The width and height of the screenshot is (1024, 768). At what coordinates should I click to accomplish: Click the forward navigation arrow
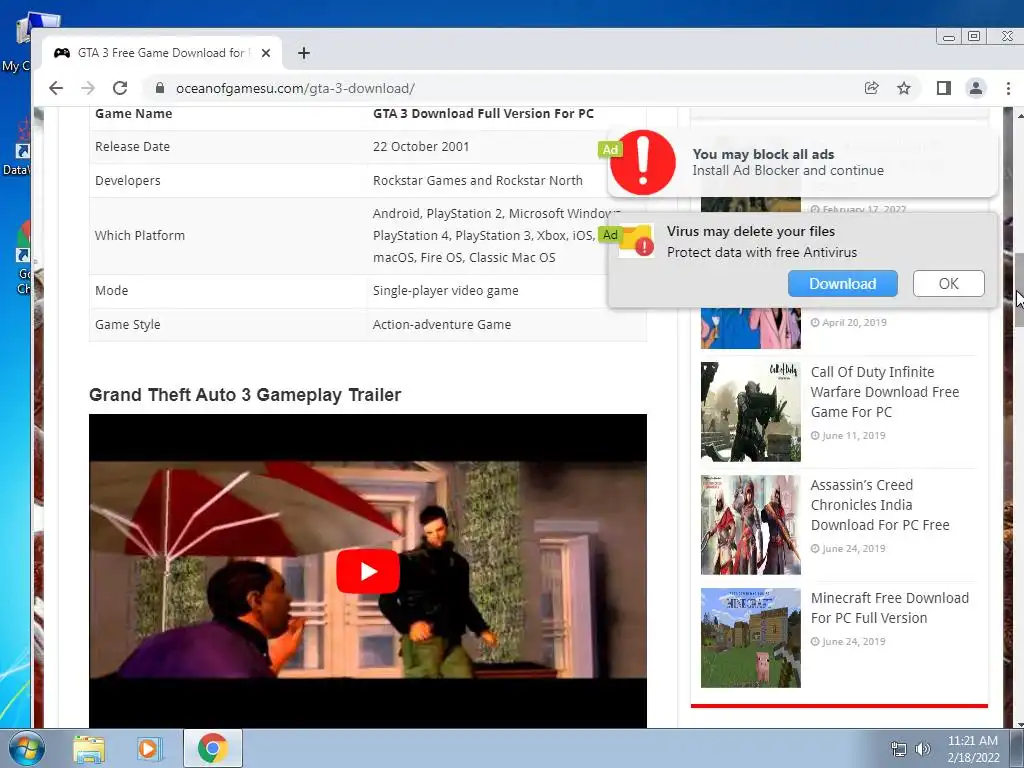pos(88,88)
